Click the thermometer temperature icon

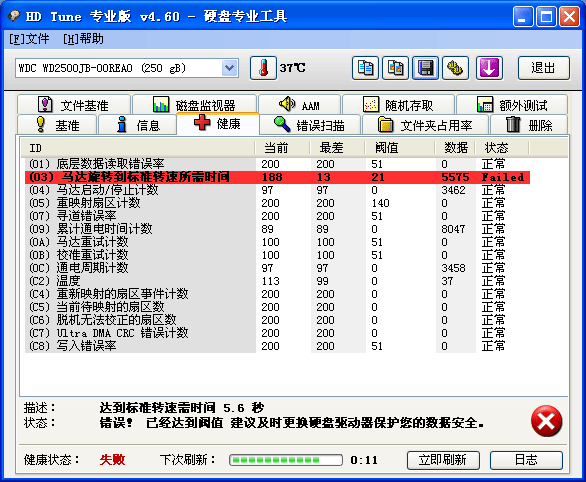point(263,68)
